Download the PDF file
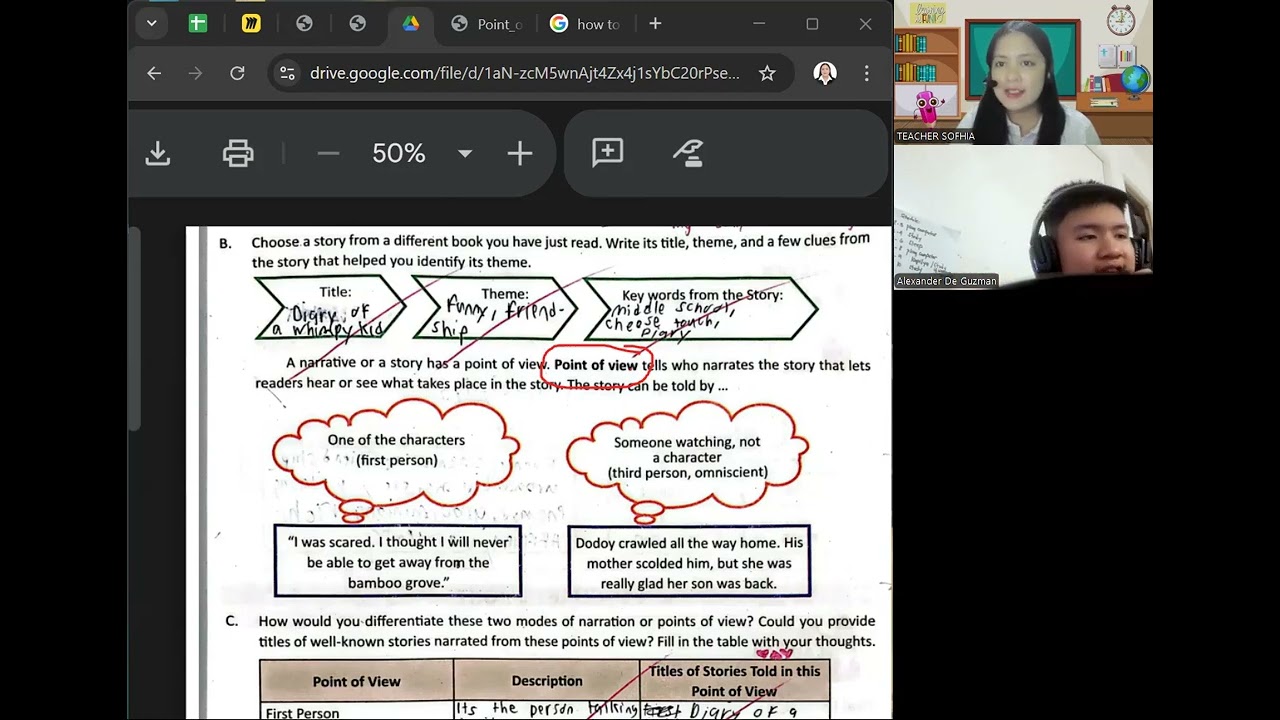The width and height of the screenshot is (1280, 720). 158,153
